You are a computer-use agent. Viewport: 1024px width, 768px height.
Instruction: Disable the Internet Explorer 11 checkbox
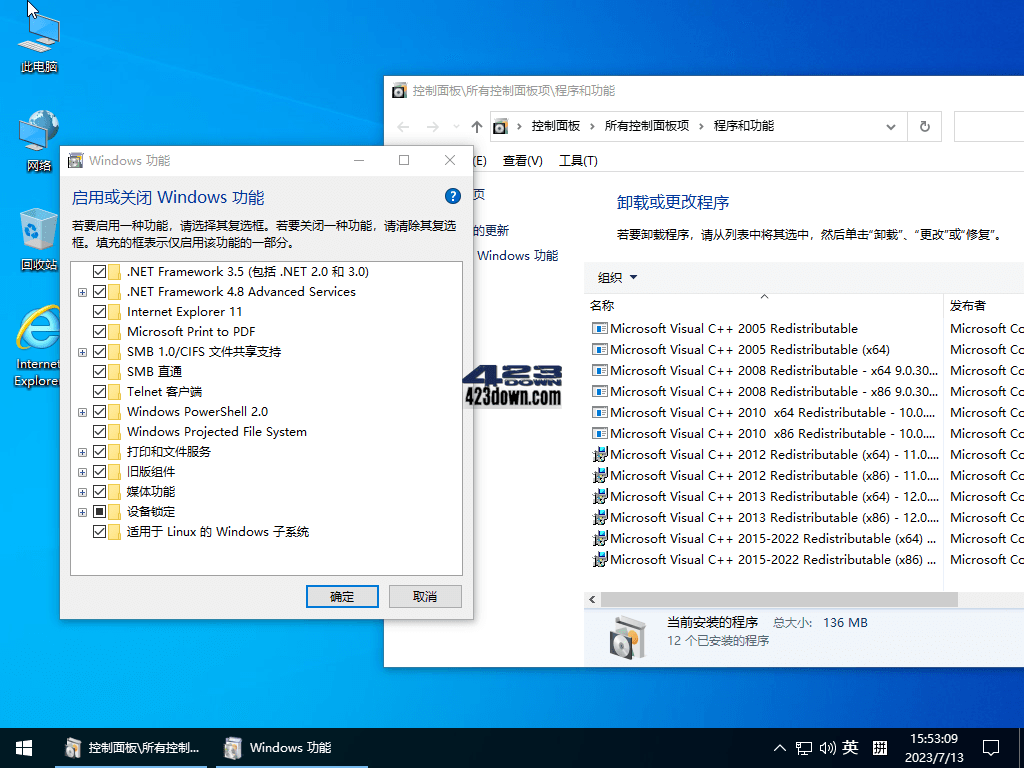pos(99,311)
